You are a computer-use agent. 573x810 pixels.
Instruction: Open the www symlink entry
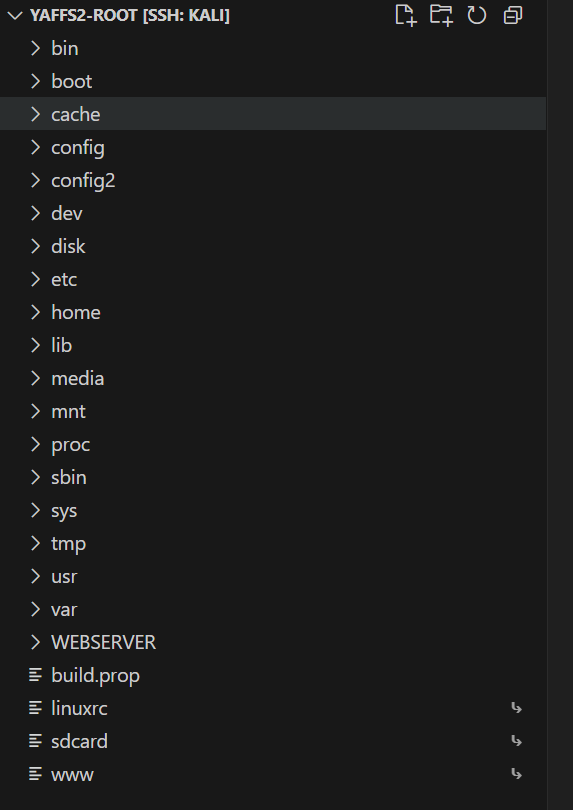tap(273, 774)
